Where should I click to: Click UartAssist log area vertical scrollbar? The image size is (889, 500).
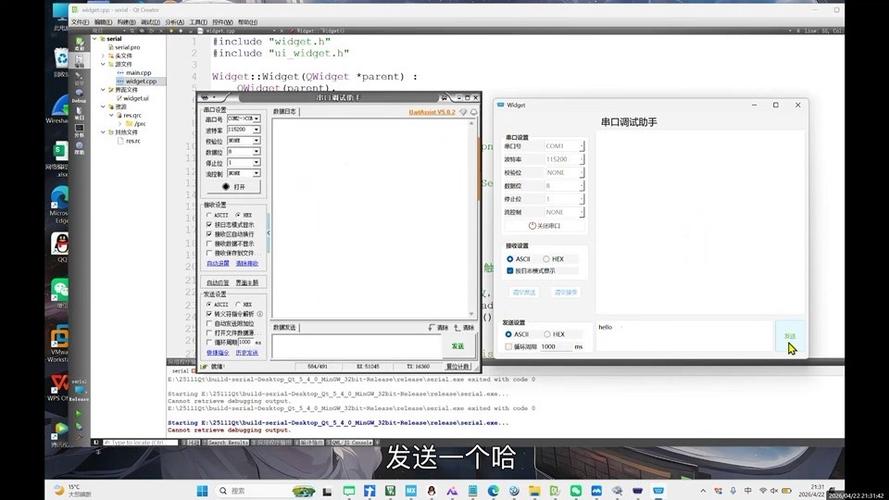(x=472, y=218)
